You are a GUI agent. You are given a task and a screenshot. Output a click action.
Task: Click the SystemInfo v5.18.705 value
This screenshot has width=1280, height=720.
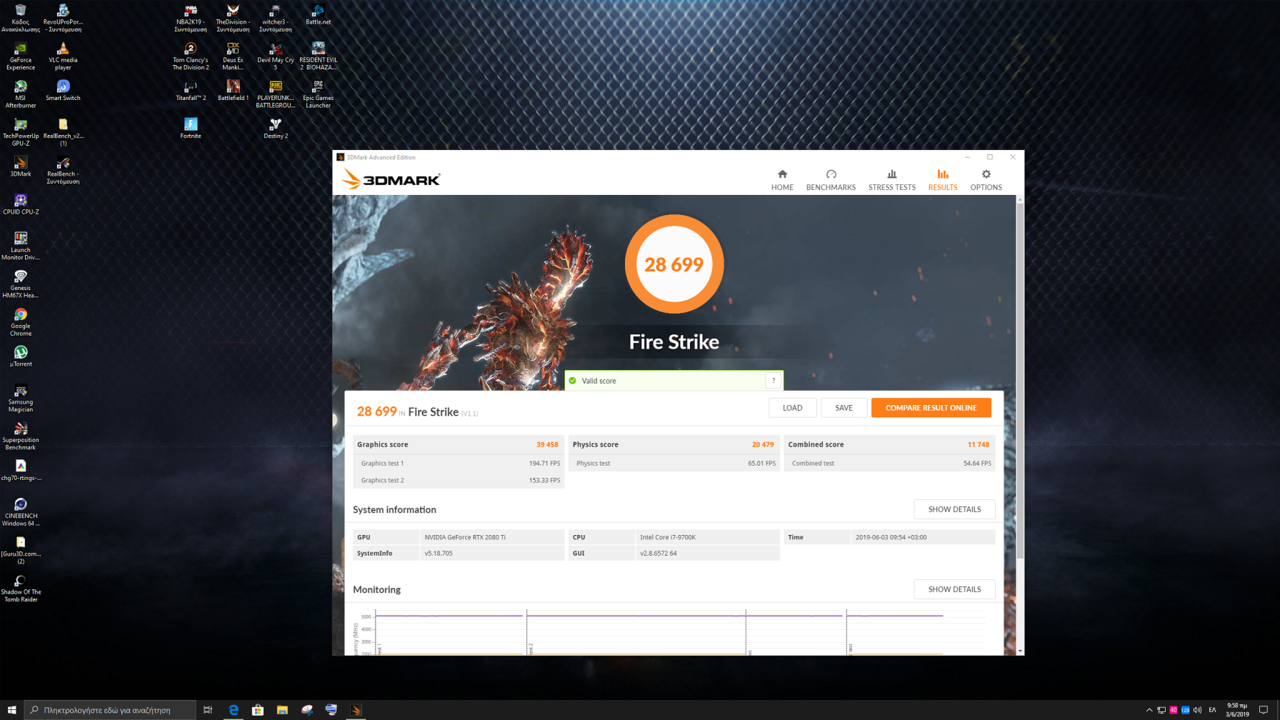click(x=438, y=553)
